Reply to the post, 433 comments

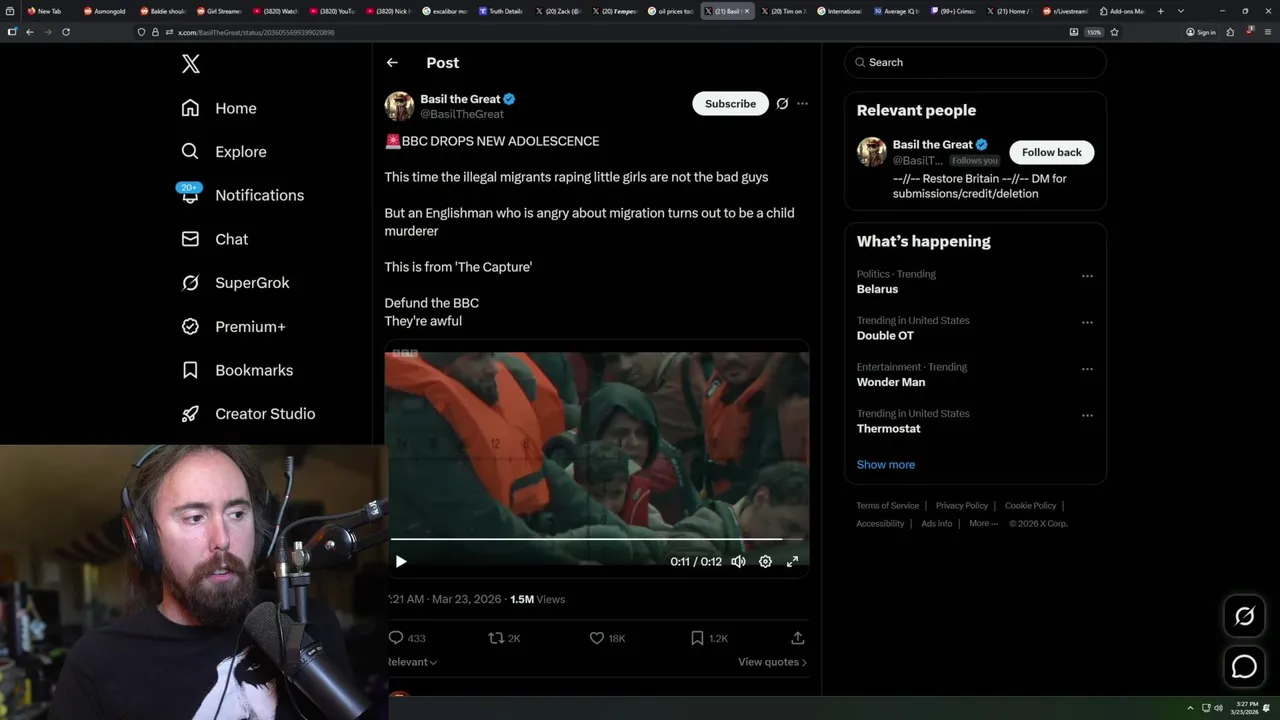[407, 638]
